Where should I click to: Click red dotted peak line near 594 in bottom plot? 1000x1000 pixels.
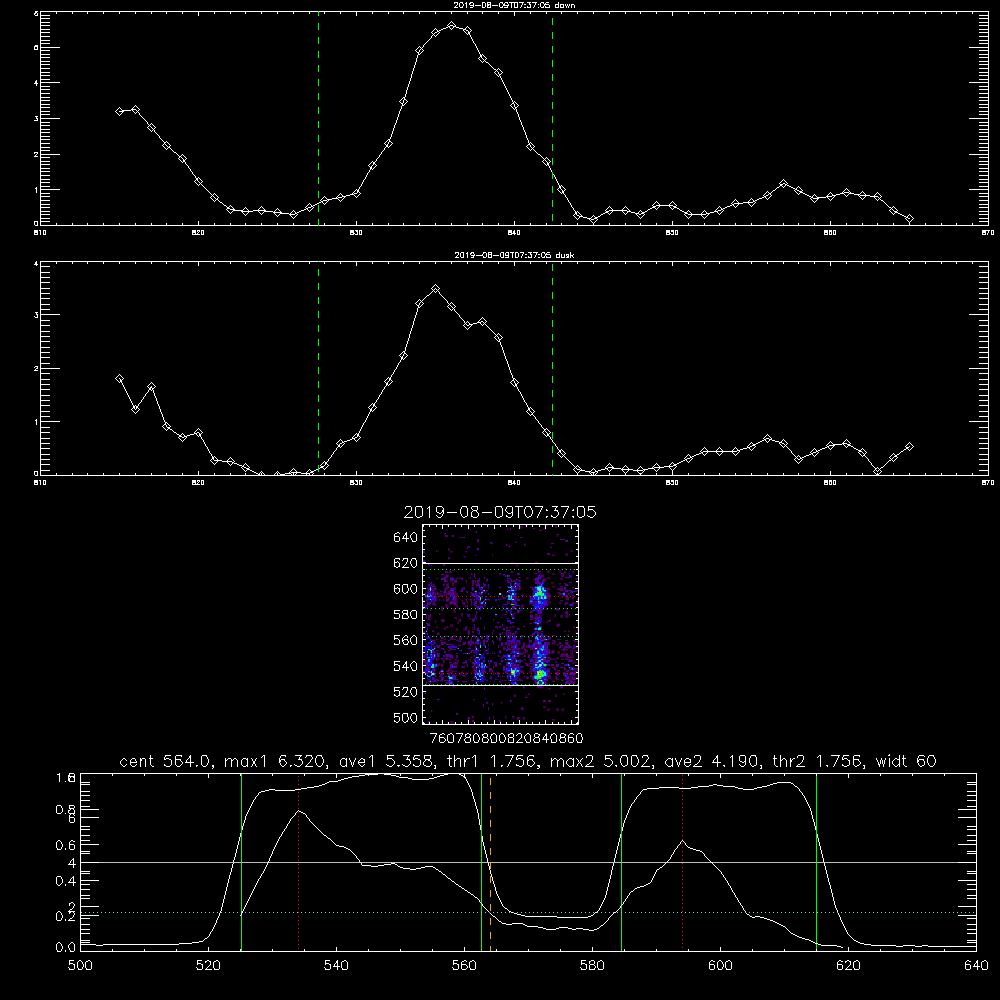[x=682, y=863]
